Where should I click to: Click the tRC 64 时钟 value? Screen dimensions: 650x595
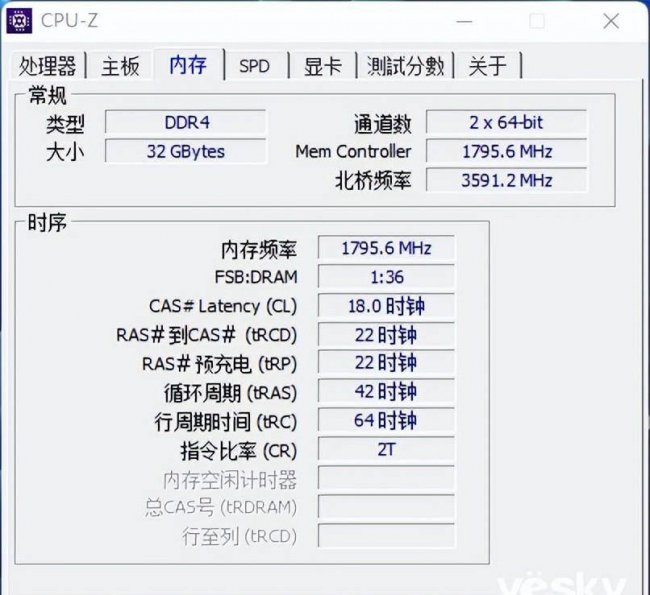[x=386, y=420]
